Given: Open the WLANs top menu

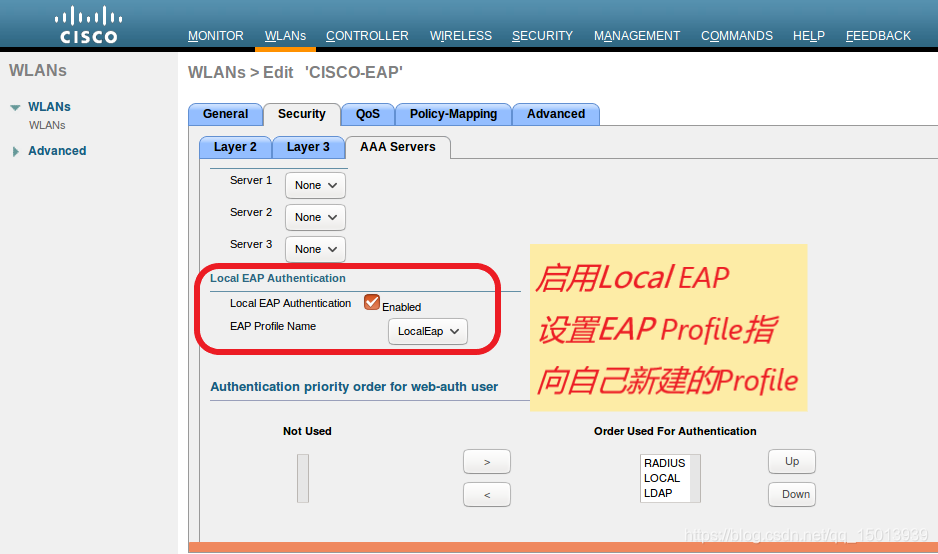Looking at the screenshot, I should tap(285, 36).
